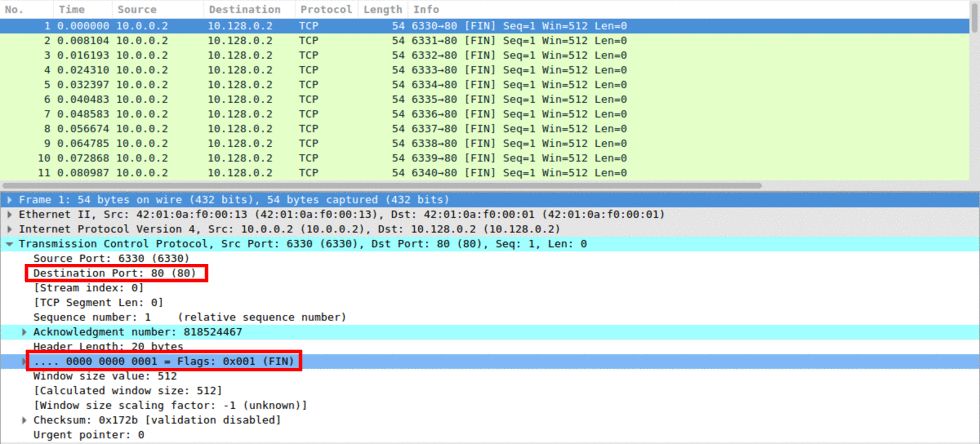Sort by the Source column header
This screenshot has height=444, width=980.
pos(158,9)
